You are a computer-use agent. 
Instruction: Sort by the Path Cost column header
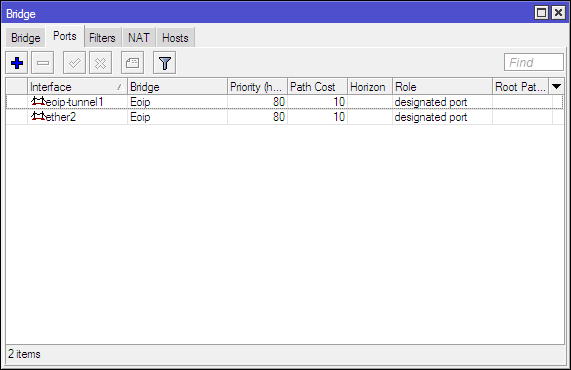317,87
